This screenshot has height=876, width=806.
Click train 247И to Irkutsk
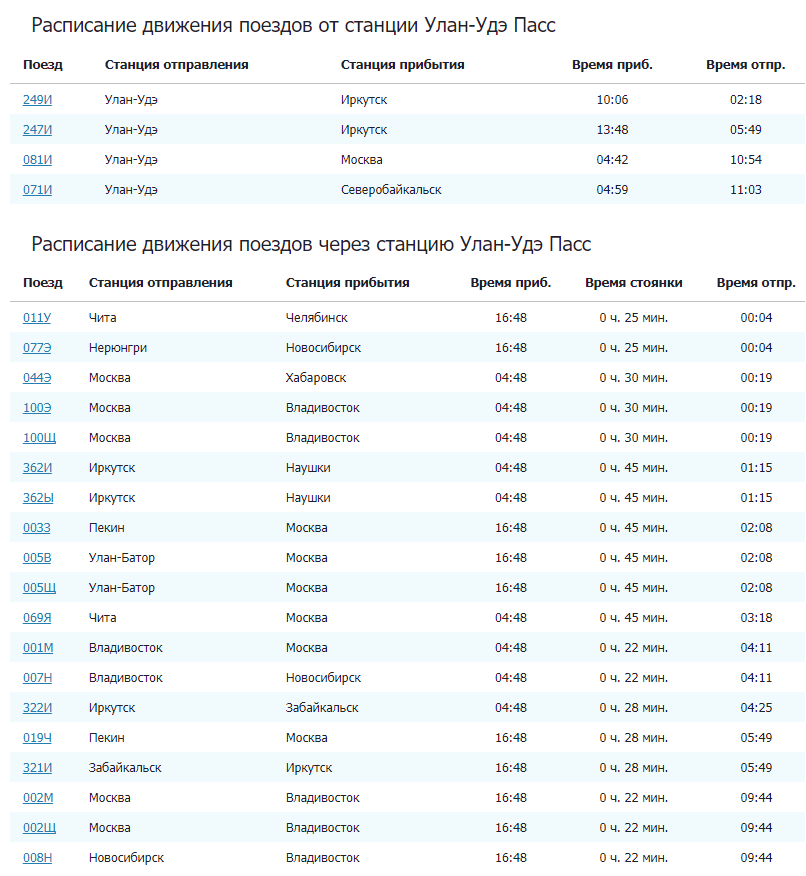pyautogui.click(x=37, y=130)
